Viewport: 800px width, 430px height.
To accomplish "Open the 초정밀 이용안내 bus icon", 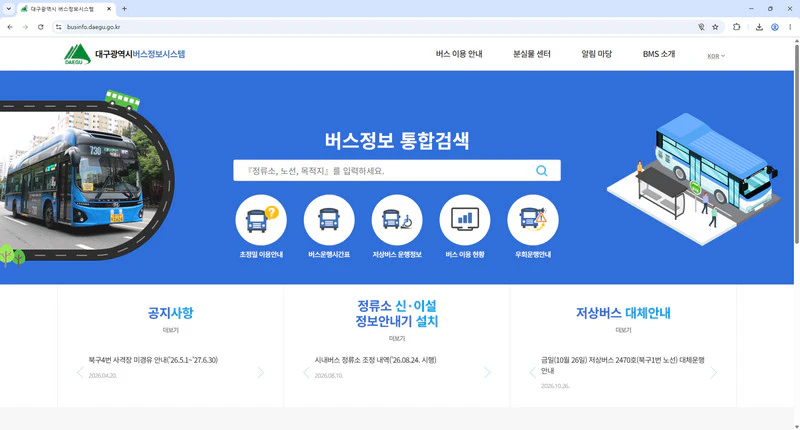I will [x=261, y=220].
